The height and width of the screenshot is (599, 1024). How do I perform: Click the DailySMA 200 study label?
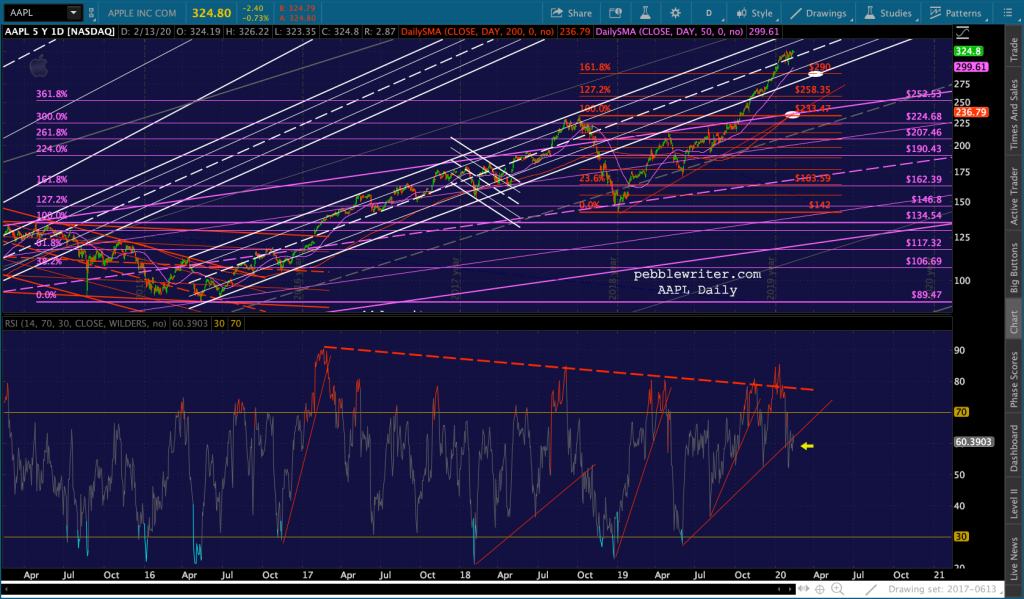[477, 31]
